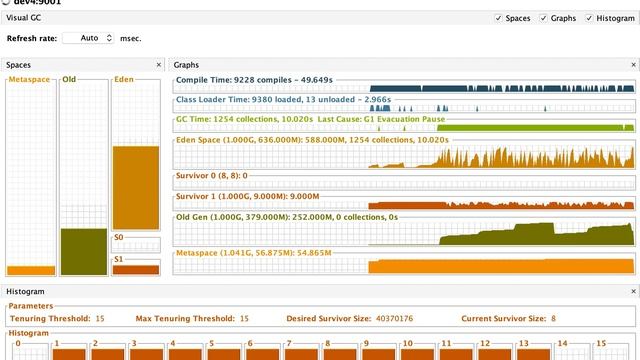Click histogram age bar 0

(30, 352)
